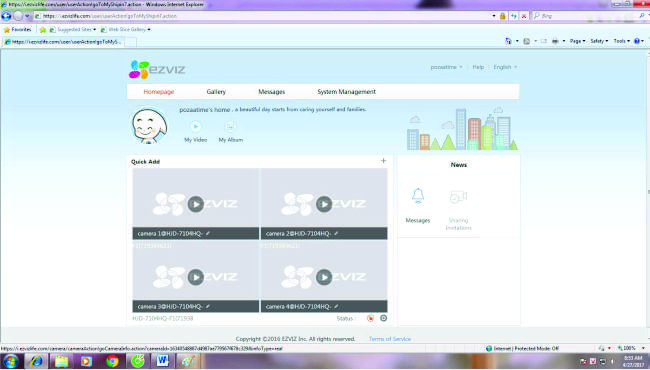Open the Favorites button
Viewport: 650px width, 370px height.
tap(17, 29)
